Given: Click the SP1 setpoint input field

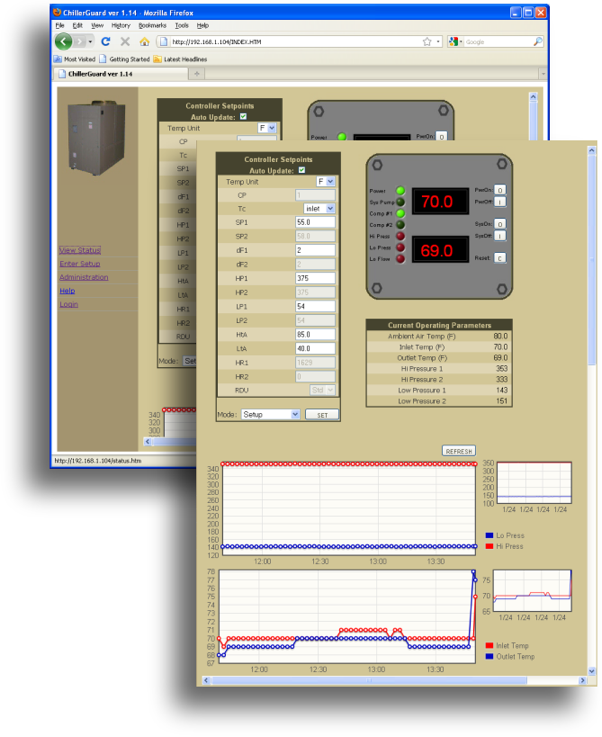Looking at the screenshot, I should click(315, 222).
